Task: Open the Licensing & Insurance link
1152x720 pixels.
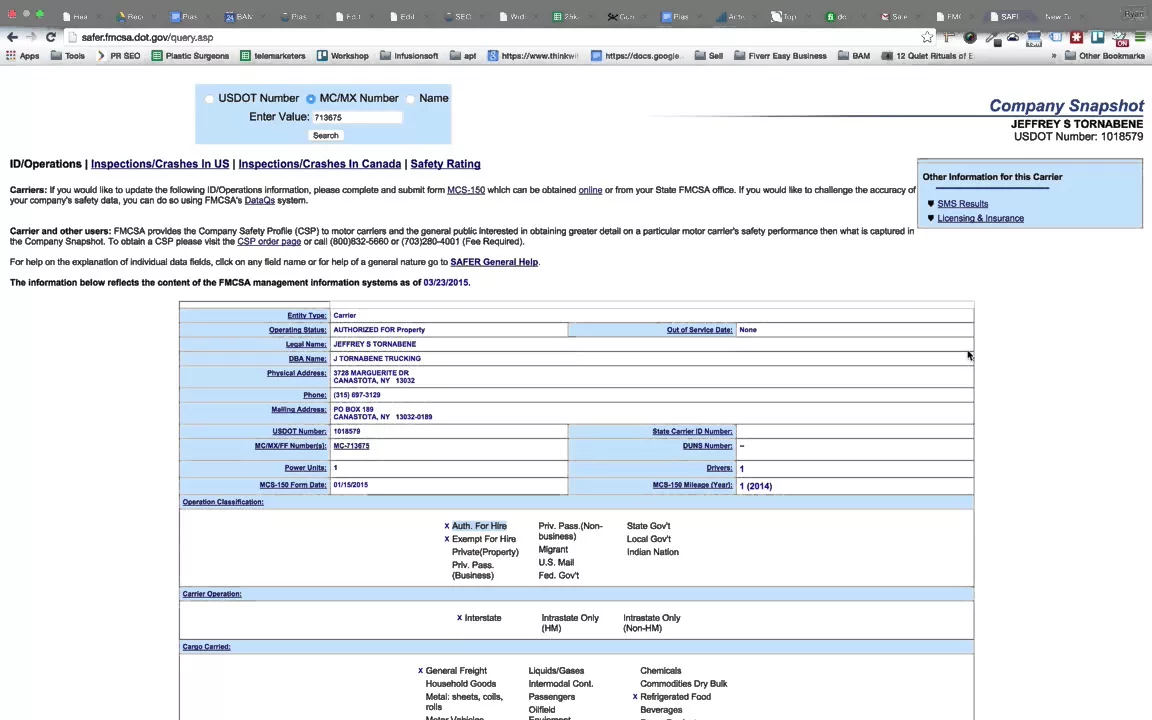Action: coord(980,218)
